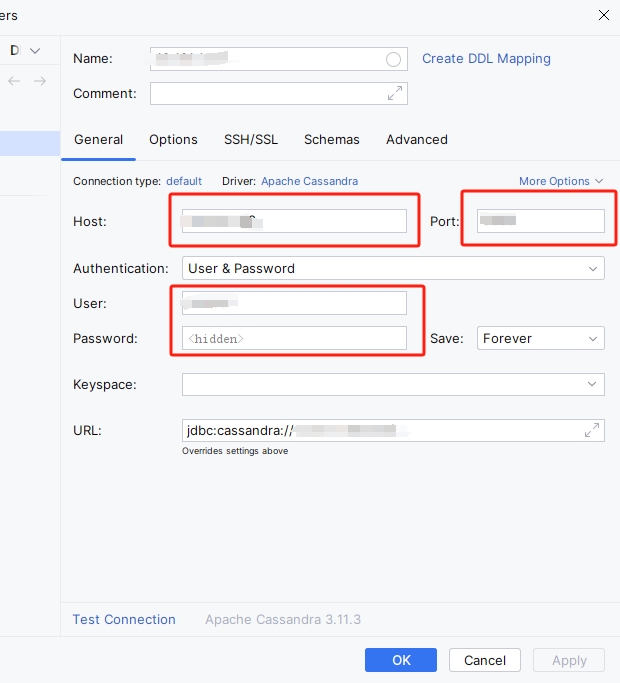Expand the More Options menu
The height and width of the screenshot is (683, 620).
coord(561,181)
